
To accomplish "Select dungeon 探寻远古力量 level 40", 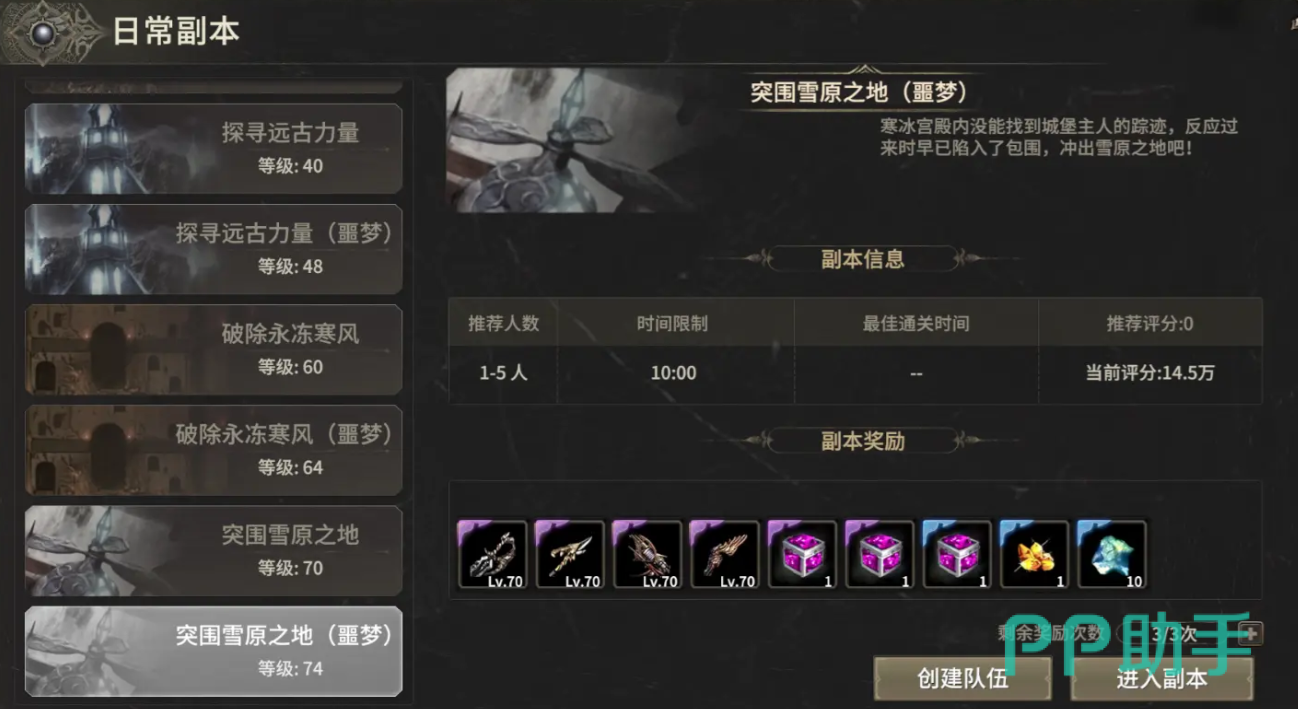I will tap(213, 148).
